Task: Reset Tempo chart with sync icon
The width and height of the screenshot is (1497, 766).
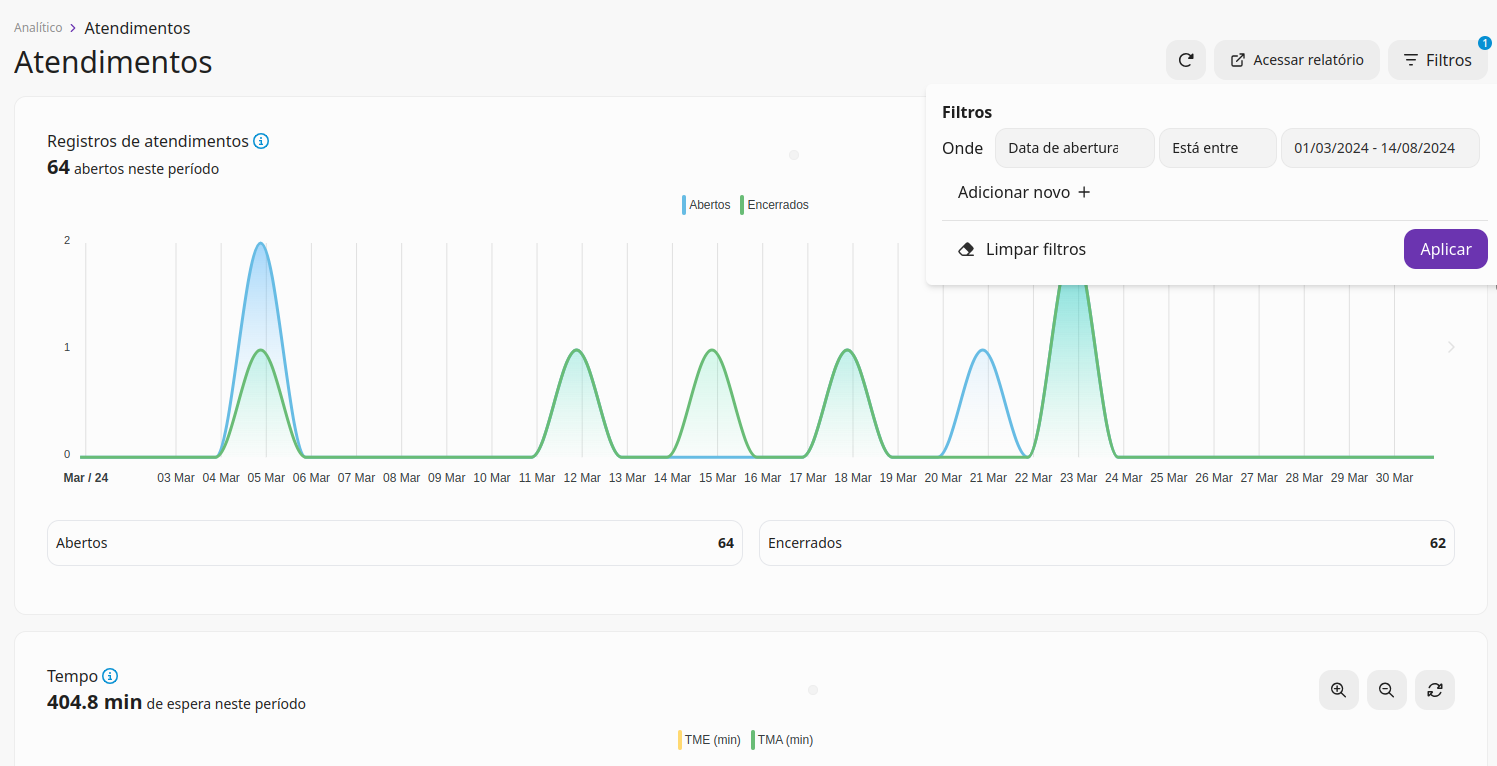Action: [x=1435, y=690]
